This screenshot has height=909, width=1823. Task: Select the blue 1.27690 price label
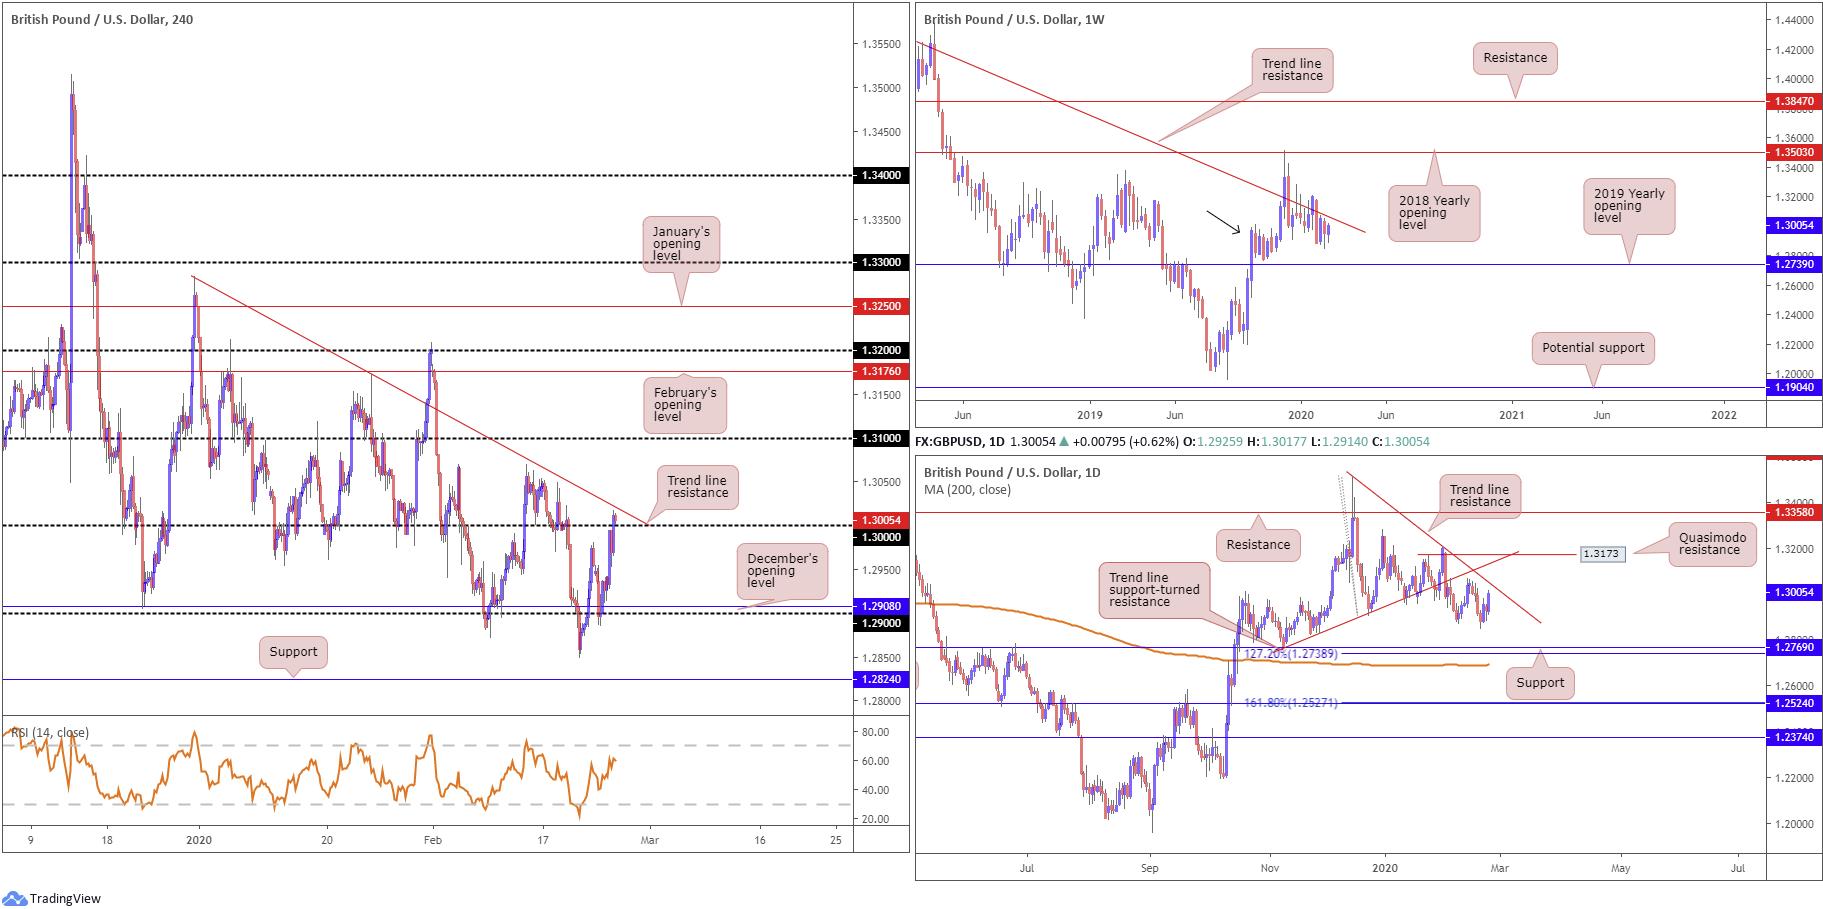click(1794, 647)
